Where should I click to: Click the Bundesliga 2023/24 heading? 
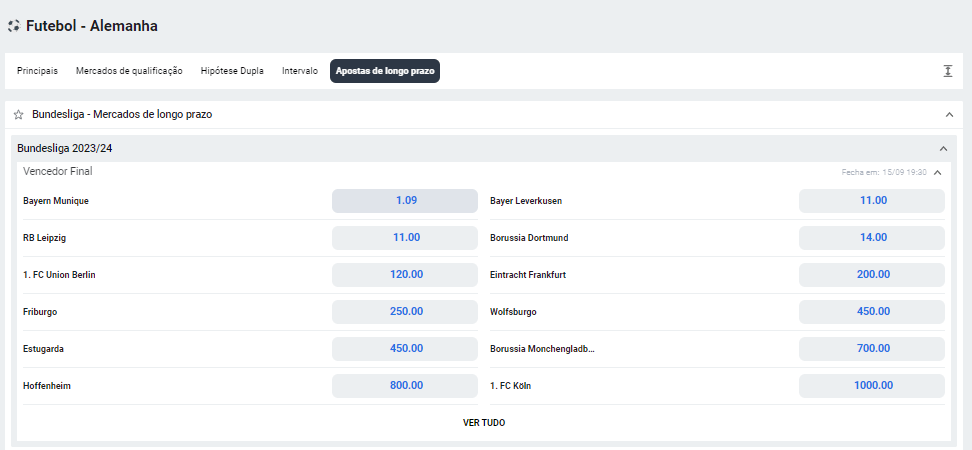click(x=64, y=149)
